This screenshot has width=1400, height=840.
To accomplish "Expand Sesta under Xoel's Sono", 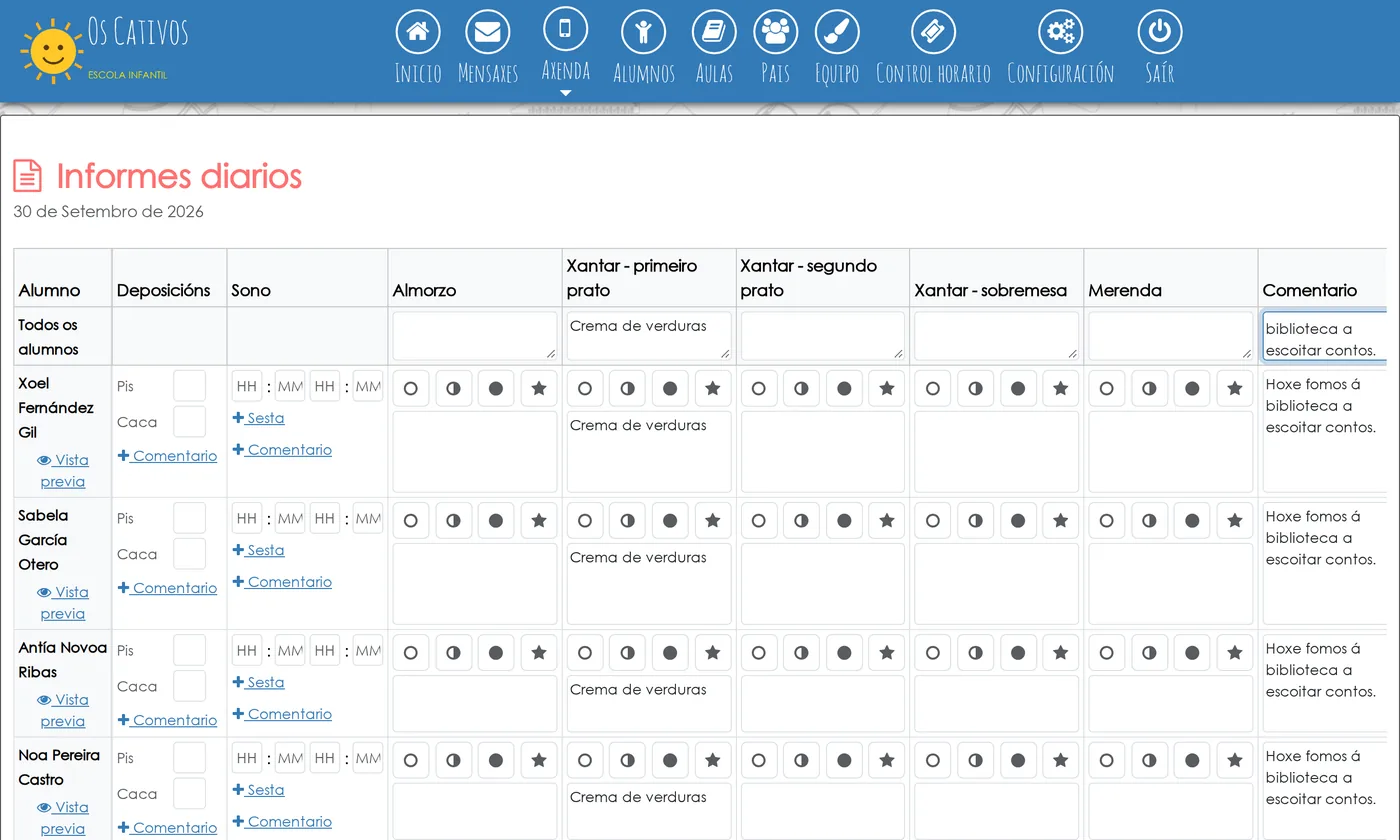I will [258, 418].
